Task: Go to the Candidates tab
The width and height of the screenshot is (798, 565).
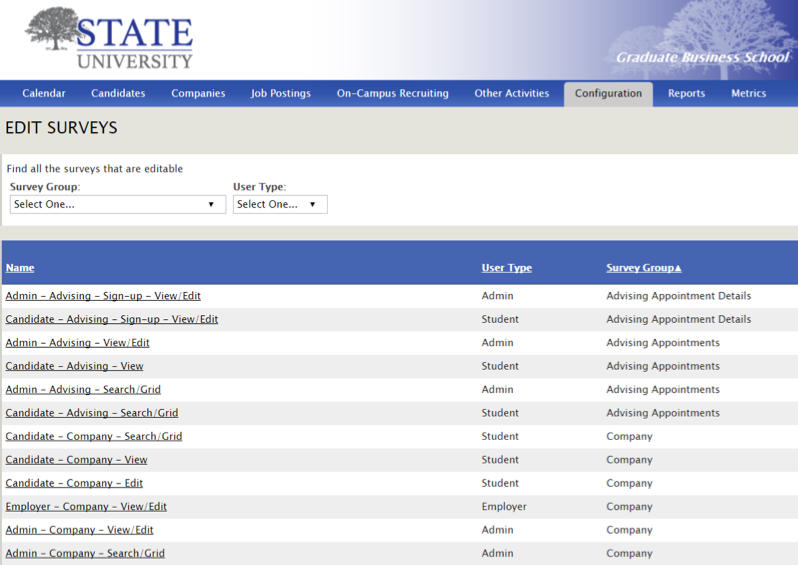Action: [x=118, y=93]
